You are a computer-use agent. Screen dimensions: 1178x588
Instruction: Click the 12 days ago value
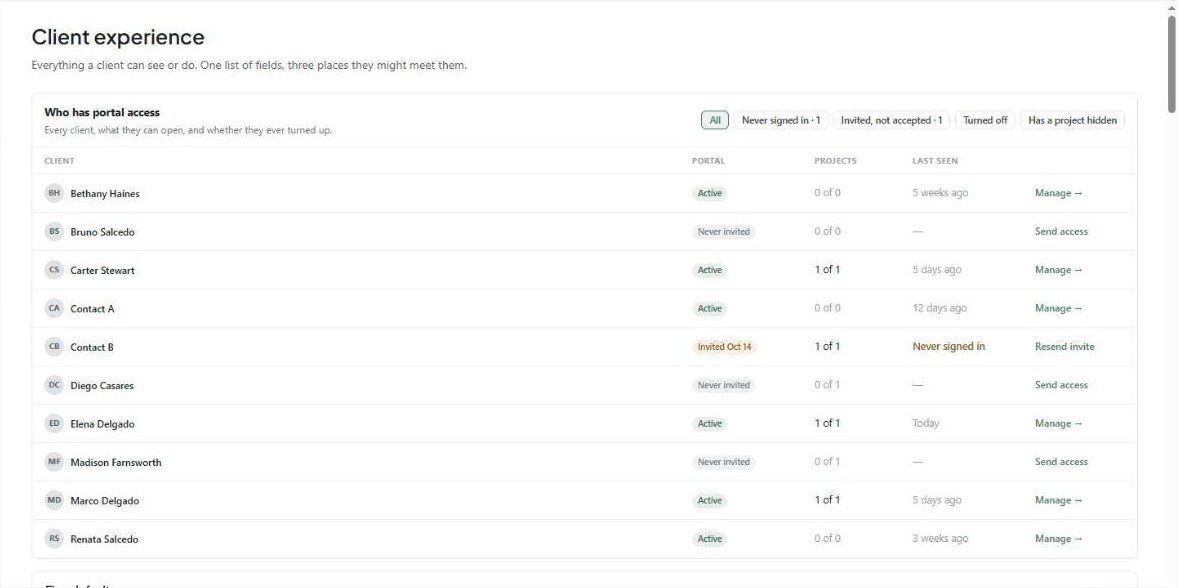point(939,308)
